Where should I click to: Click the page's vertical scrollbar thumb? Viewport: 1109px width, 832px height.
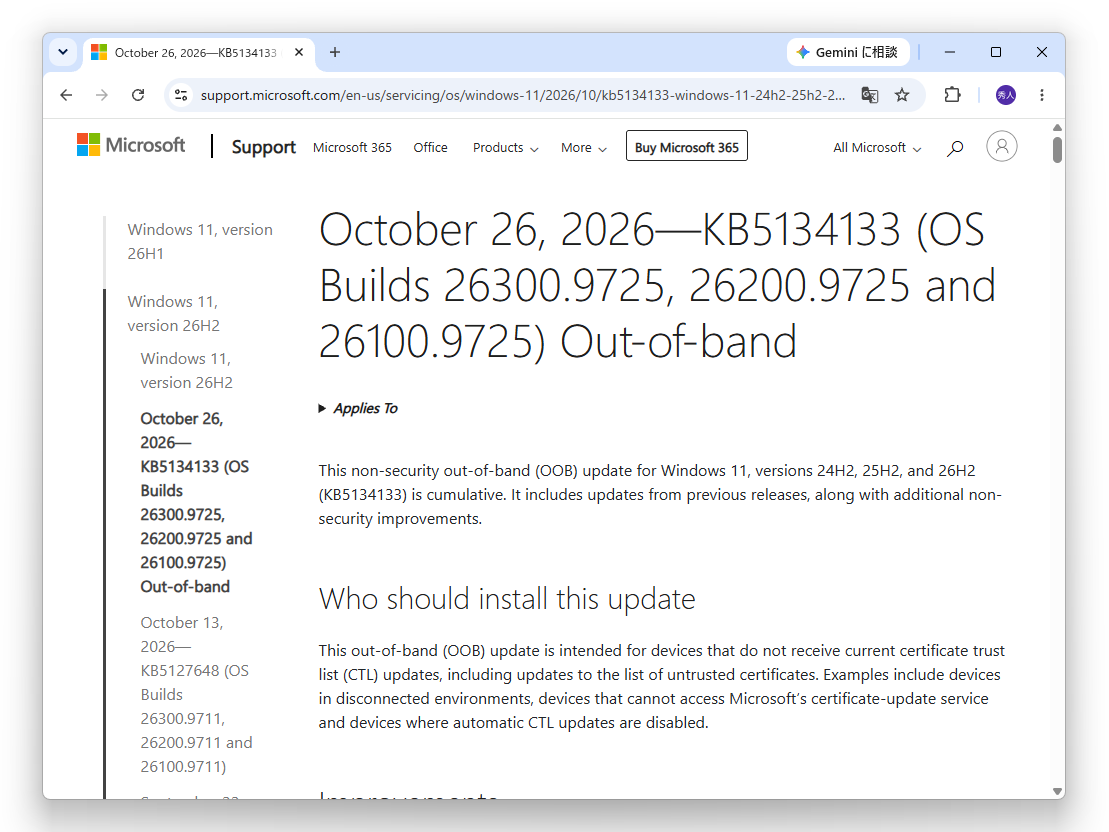[1057, 149]
